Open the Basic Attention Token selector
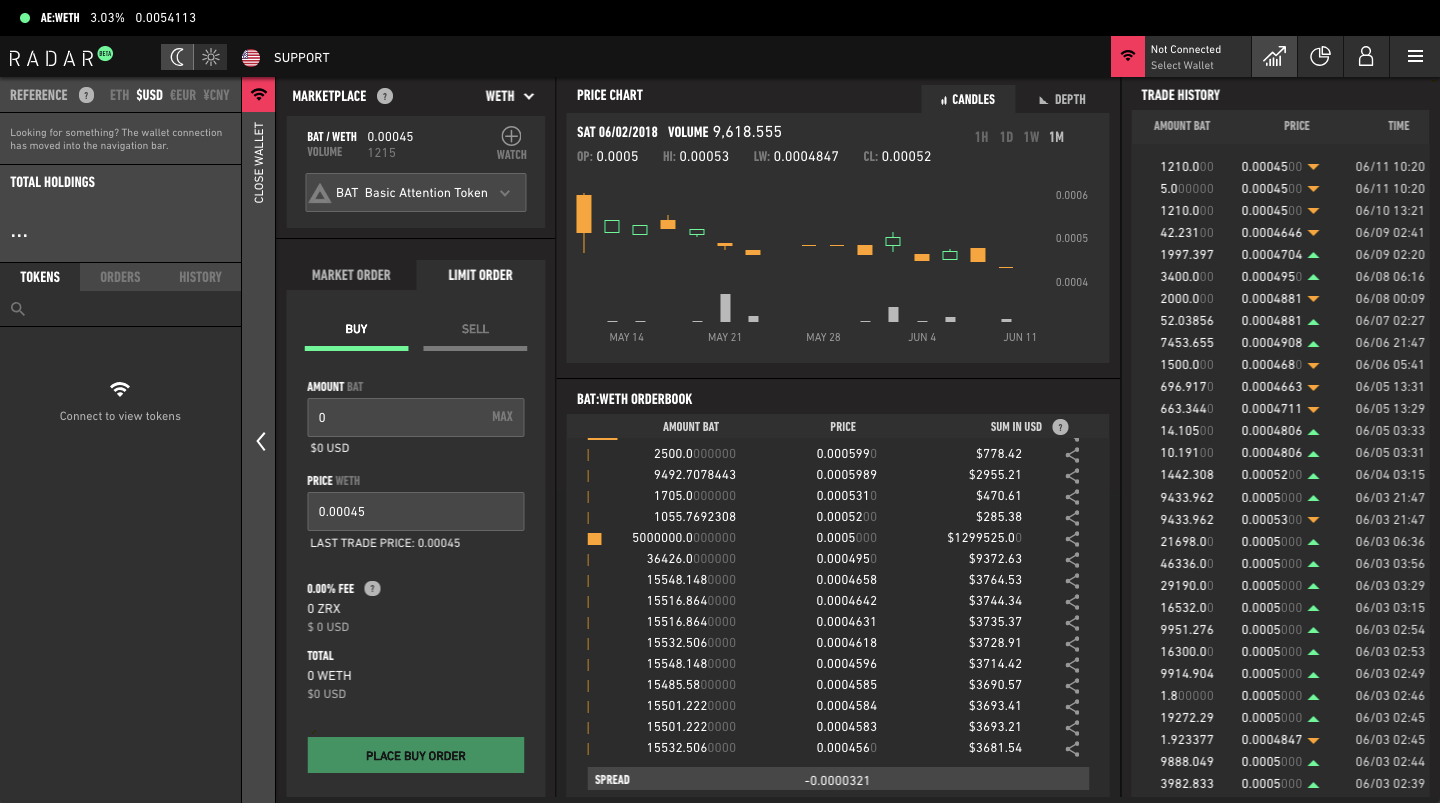 click(x=415, y=192)
